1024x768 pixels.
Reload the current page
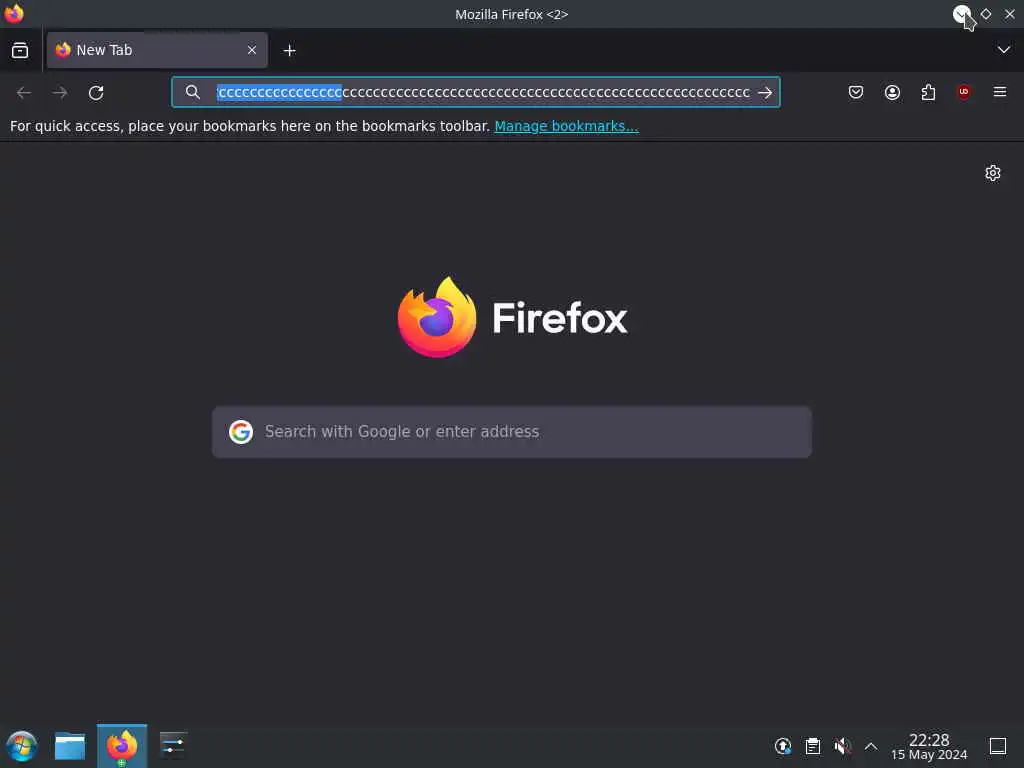click(x=96, y=93)
